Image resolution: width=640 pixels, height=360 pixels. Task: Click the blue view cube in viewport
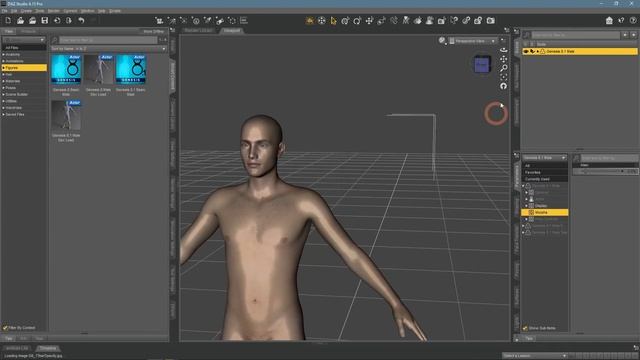click(482, 64)
